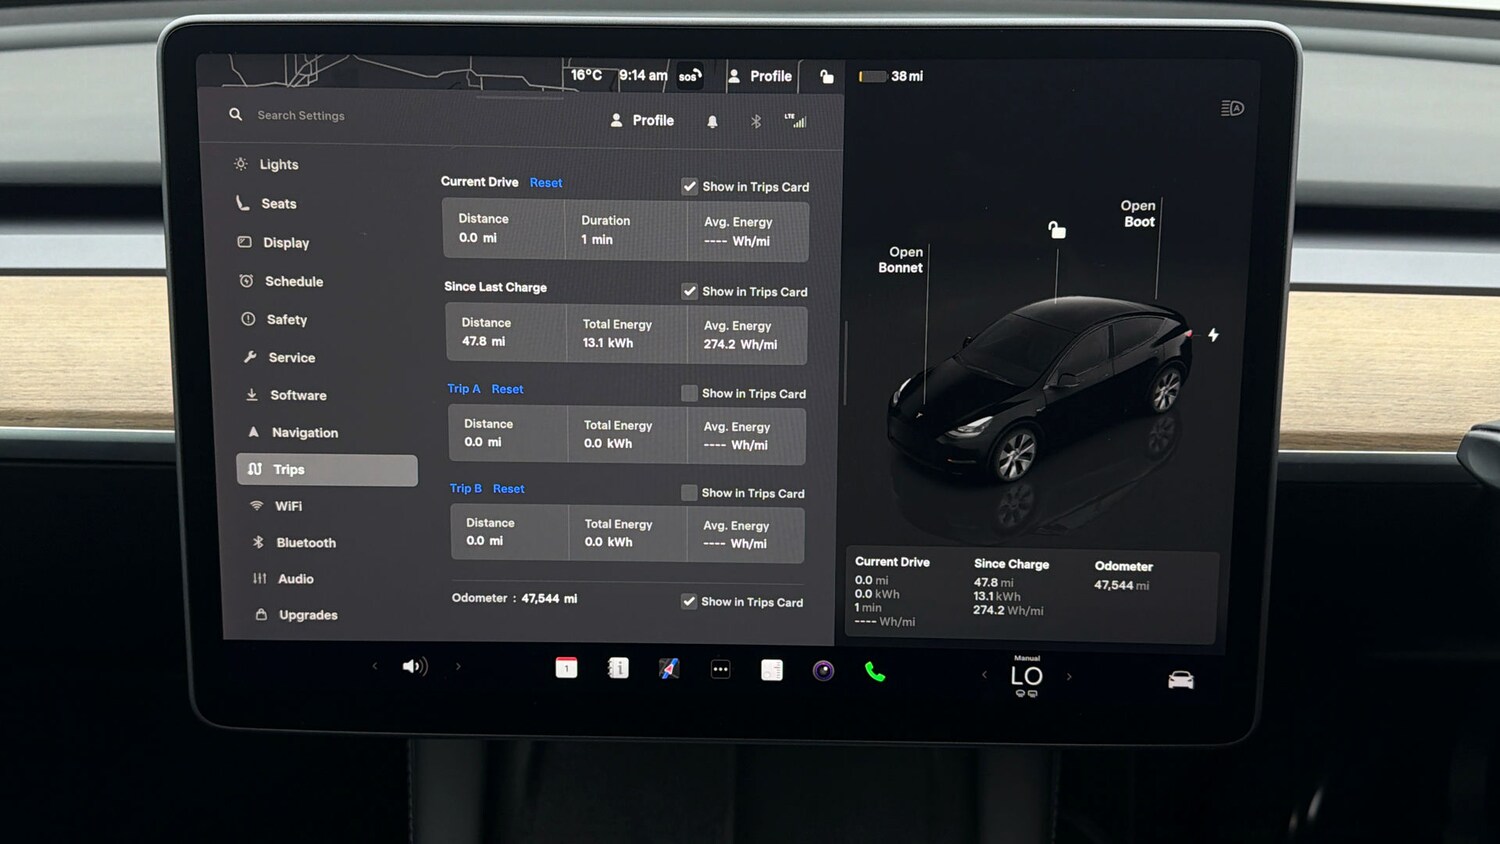Launch the Maps app in the dock

[669, 667]
